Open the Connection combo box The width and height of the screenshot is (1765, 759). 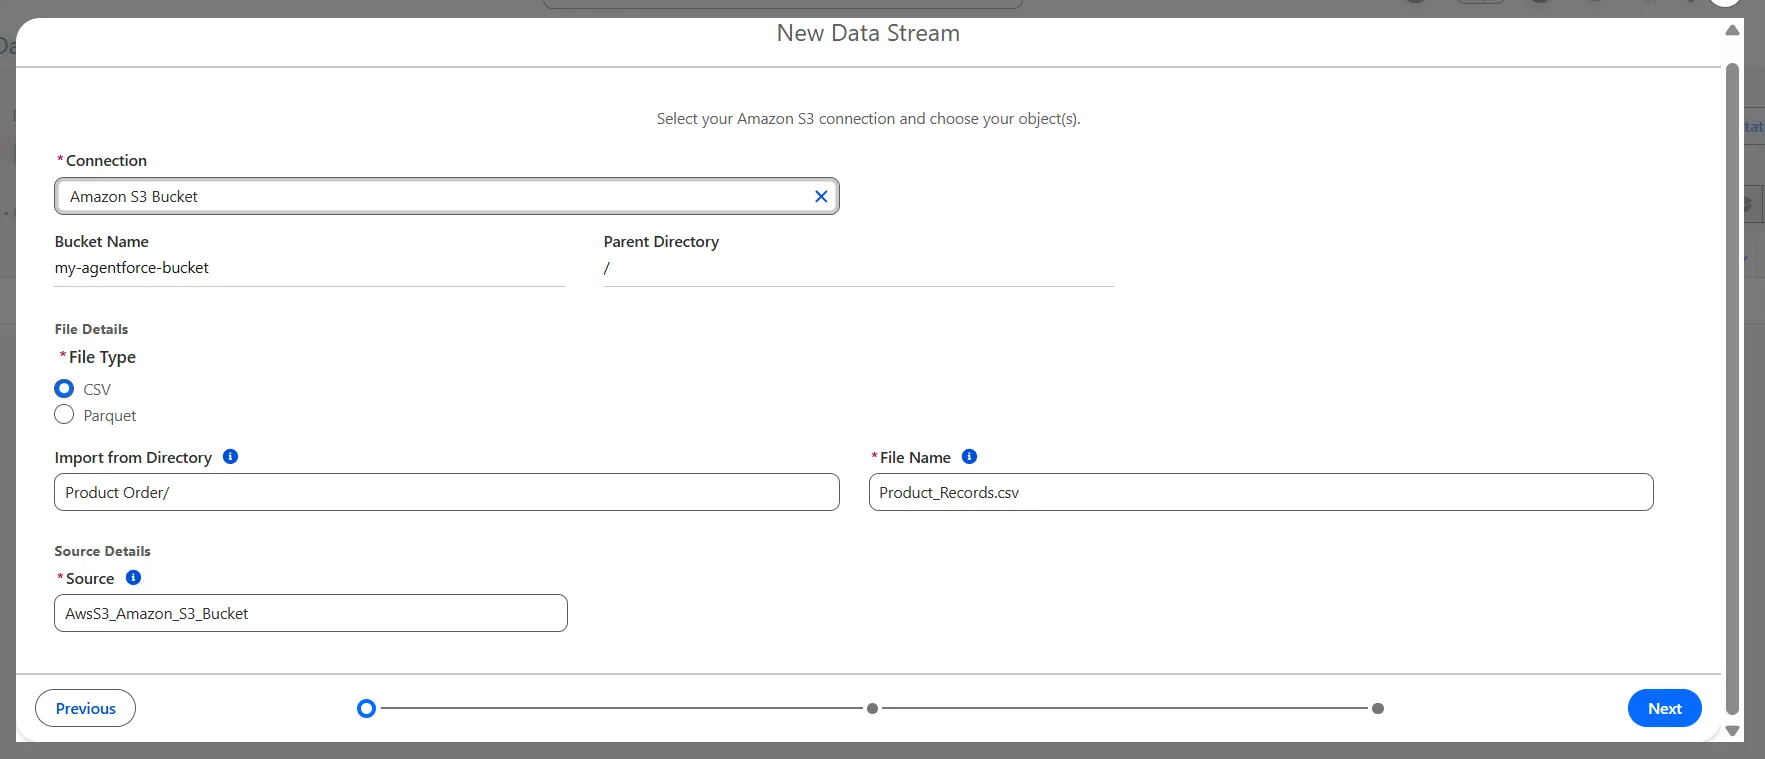click(x=435, y=196)
